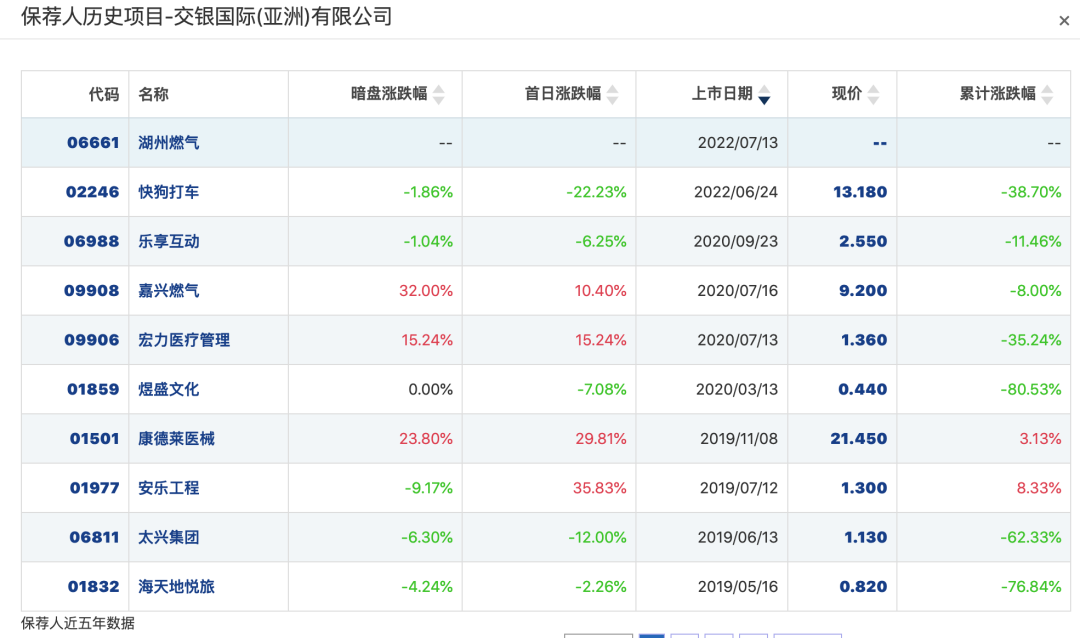Click stock code 06811
The image size is (1080, 638).
pos(94,537)
